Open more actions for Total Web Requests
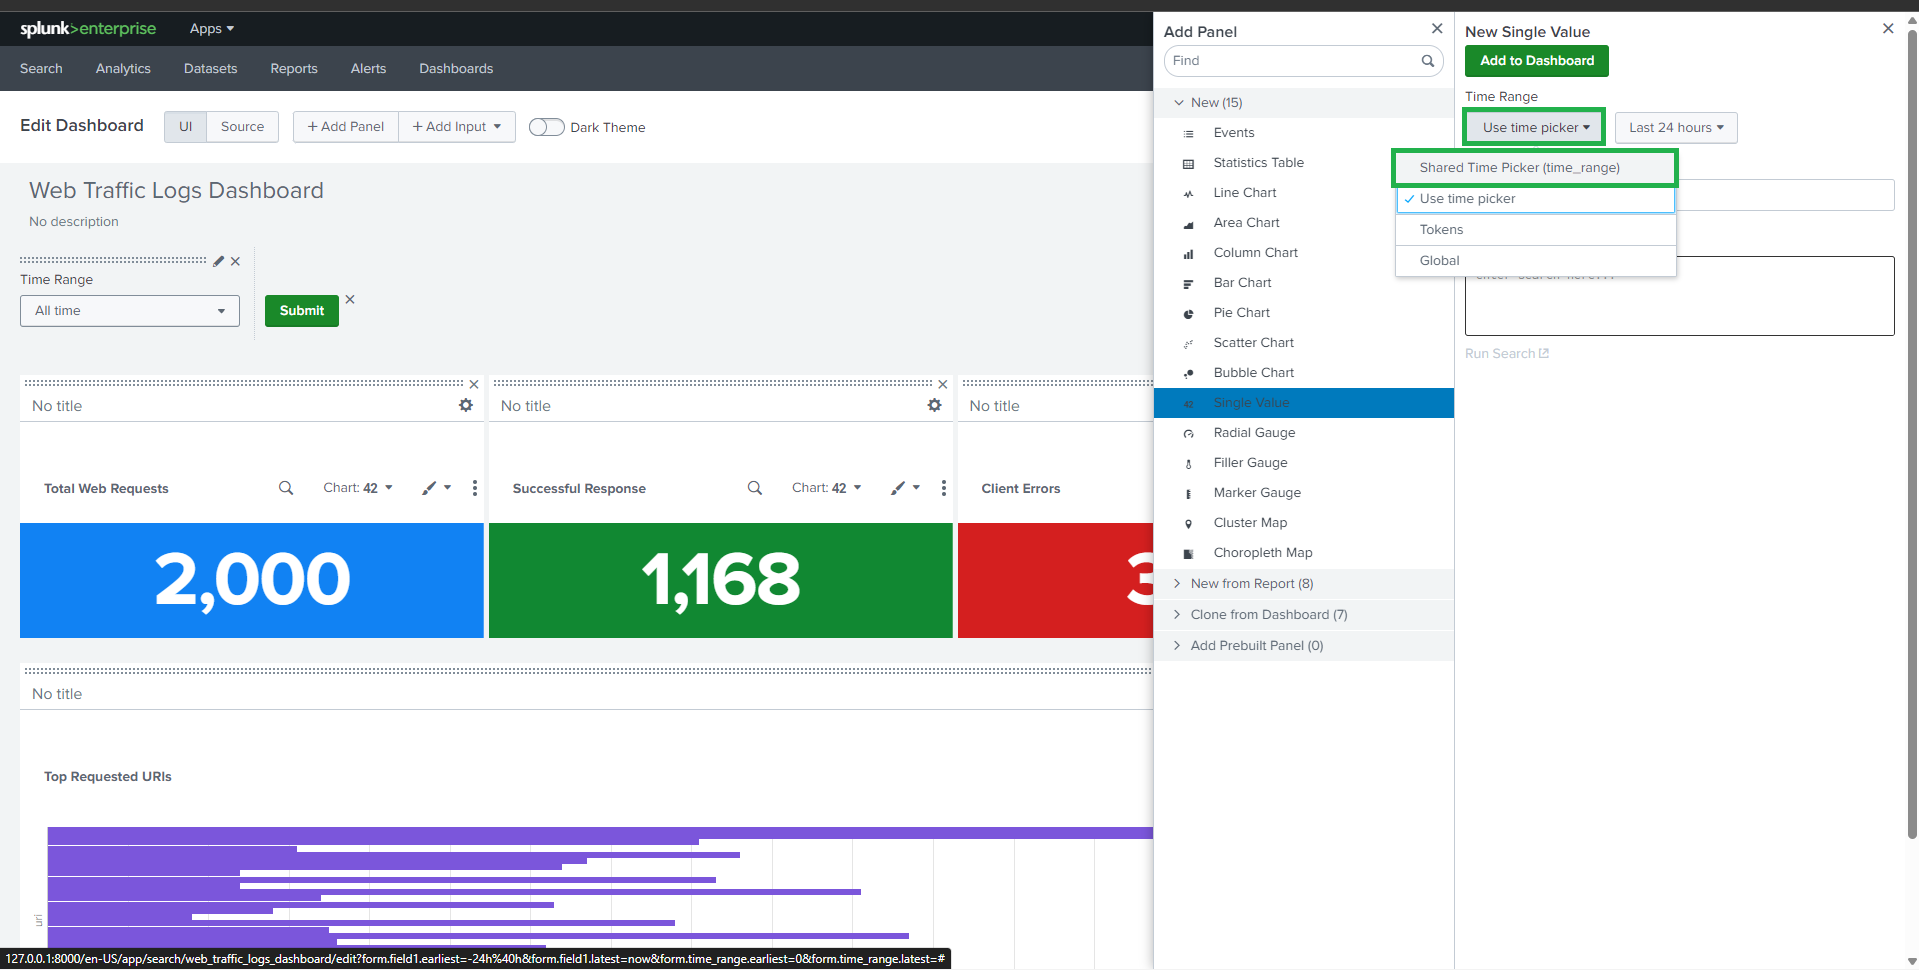1919x970 pixels. [x=475, y=488]
